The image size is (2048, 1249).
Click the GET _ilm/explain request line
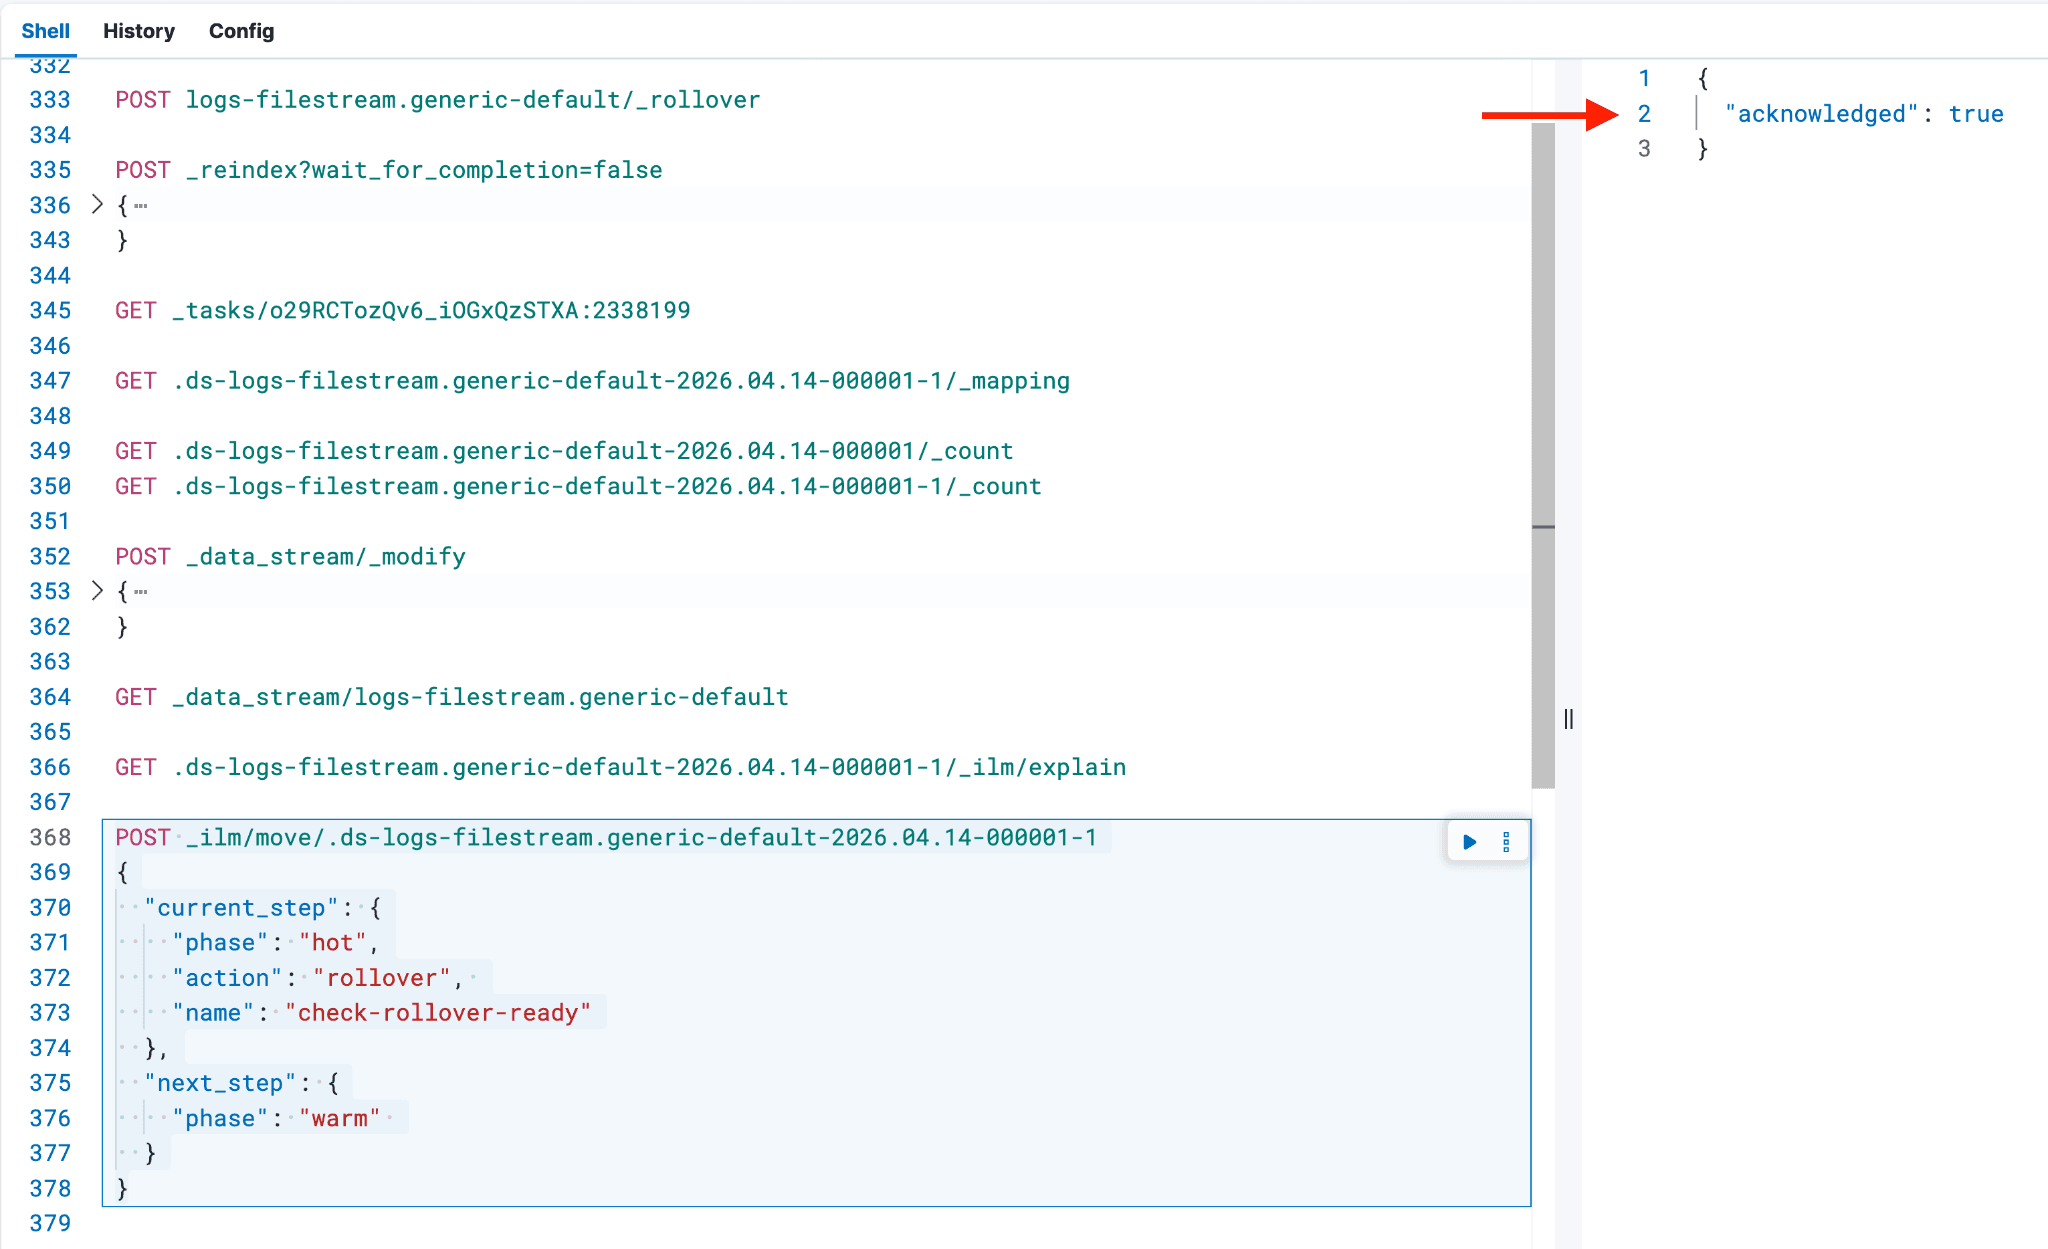(620, 767)
